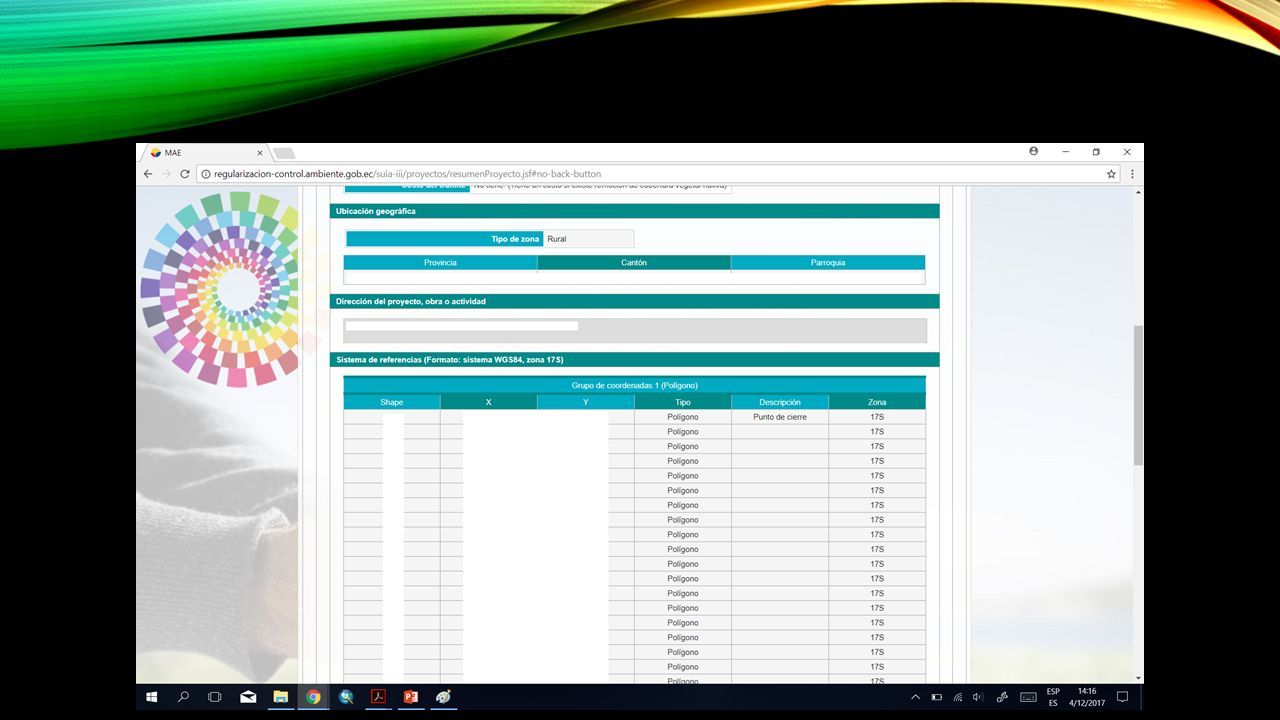Click Grupo de coordenadas 1 (Polígono) header
This screenshot has width=1280, height=720.
(634, 385)
